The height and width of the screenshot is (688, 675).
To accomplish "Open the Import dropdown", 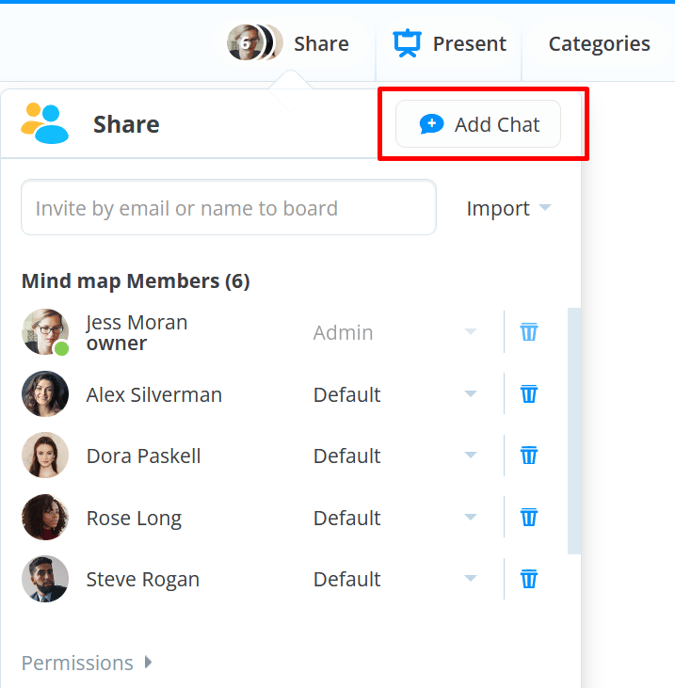I will coord(509,208).
